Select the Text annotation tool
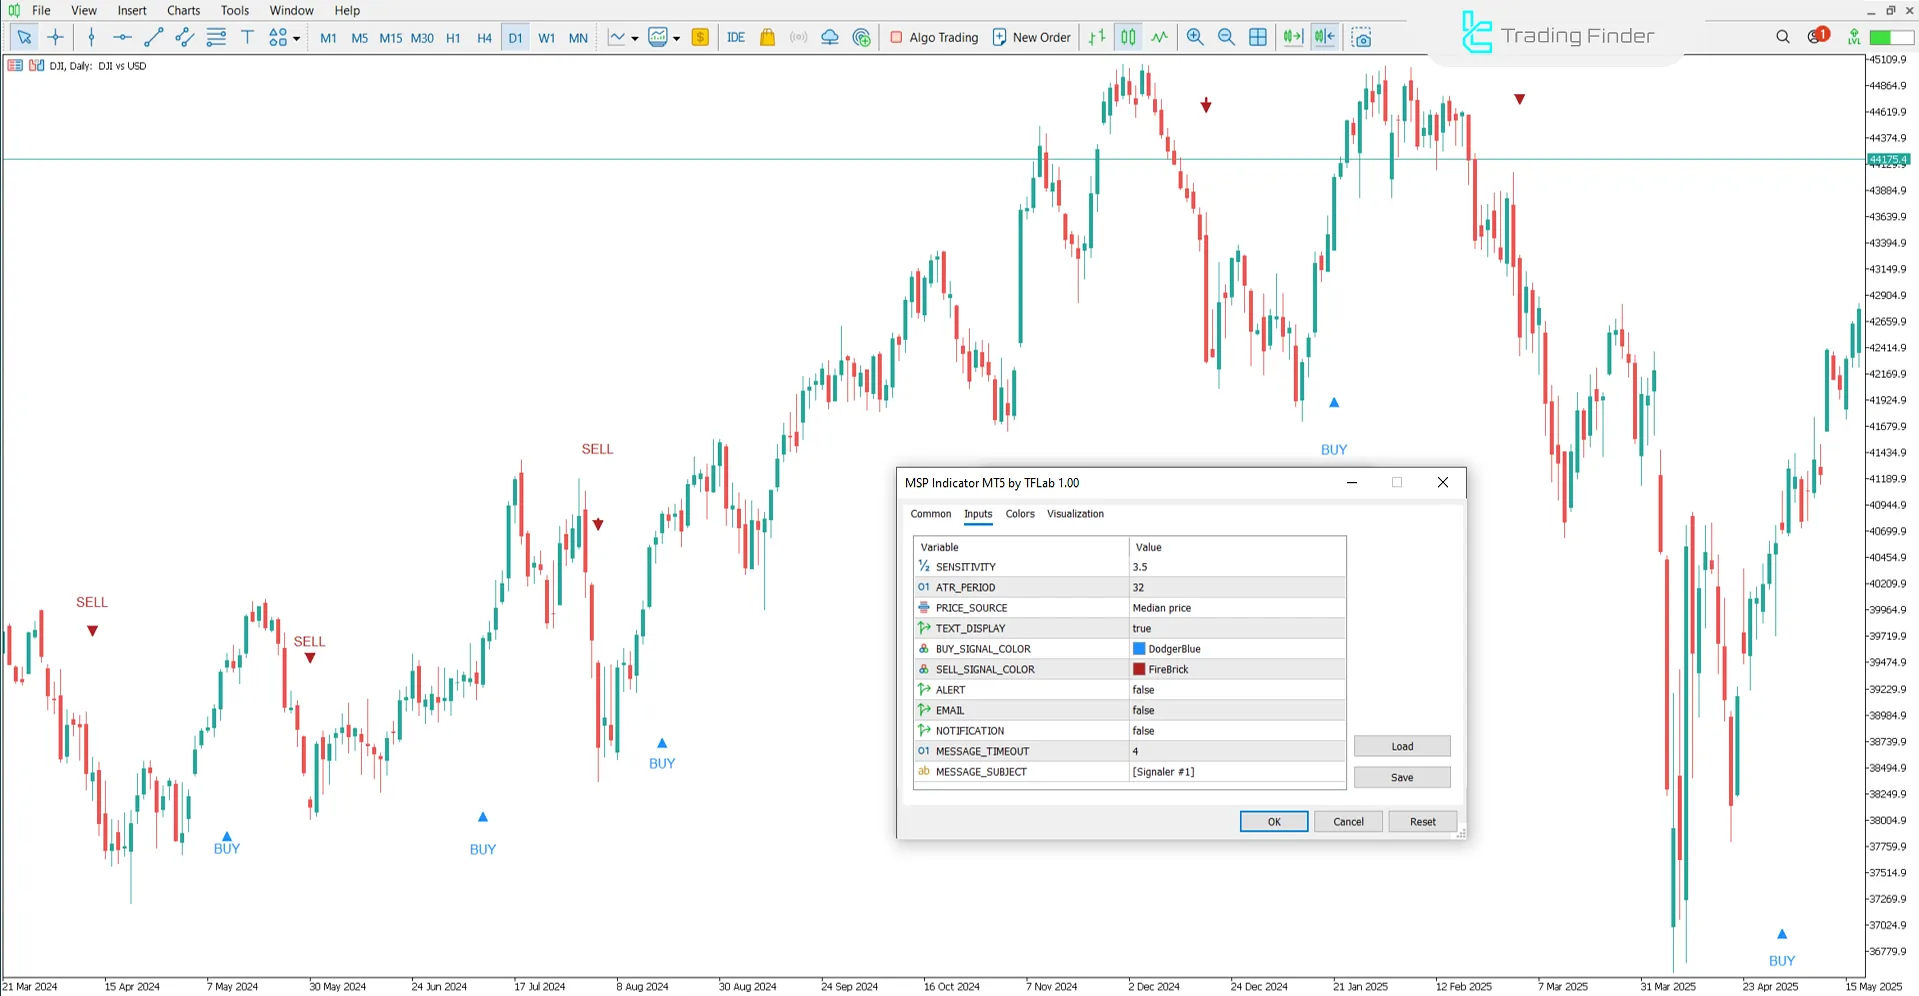 247,37
